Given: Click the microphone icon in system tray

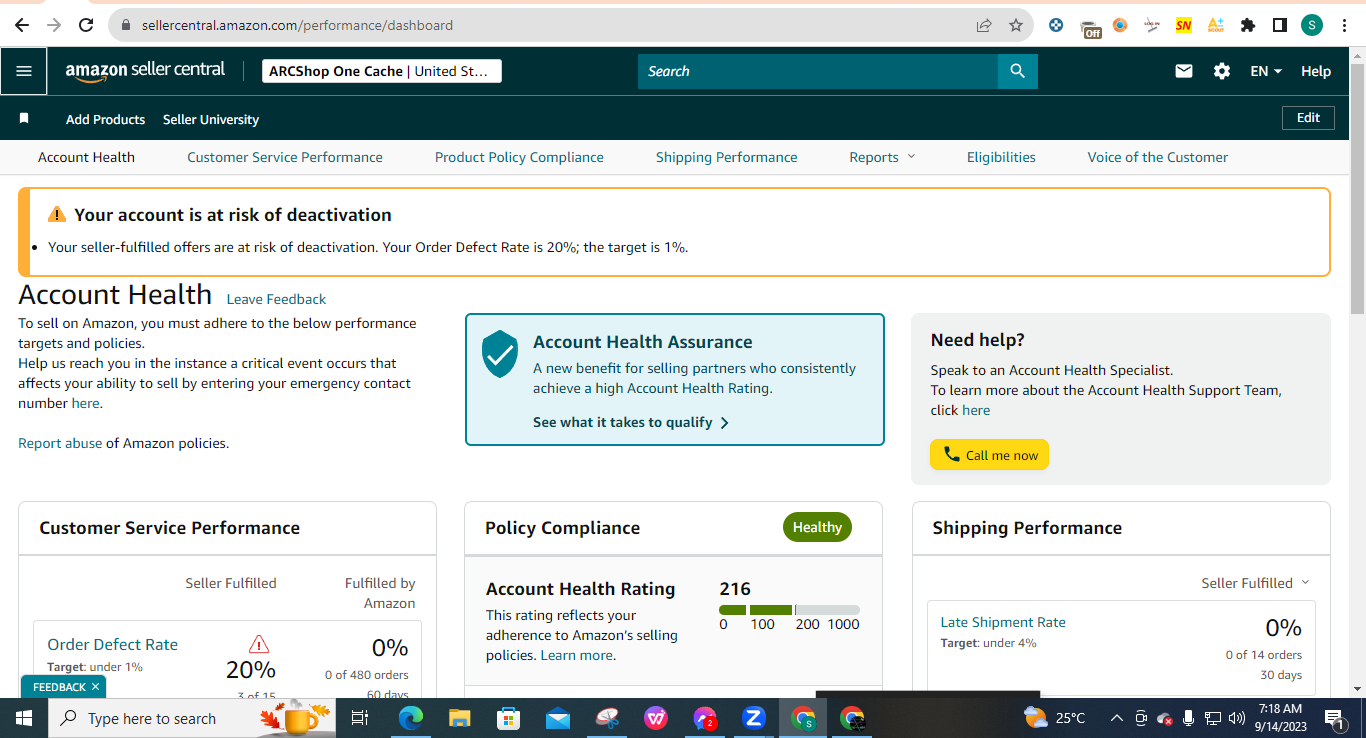Looking at the screenshot, I should (1189, 718).
